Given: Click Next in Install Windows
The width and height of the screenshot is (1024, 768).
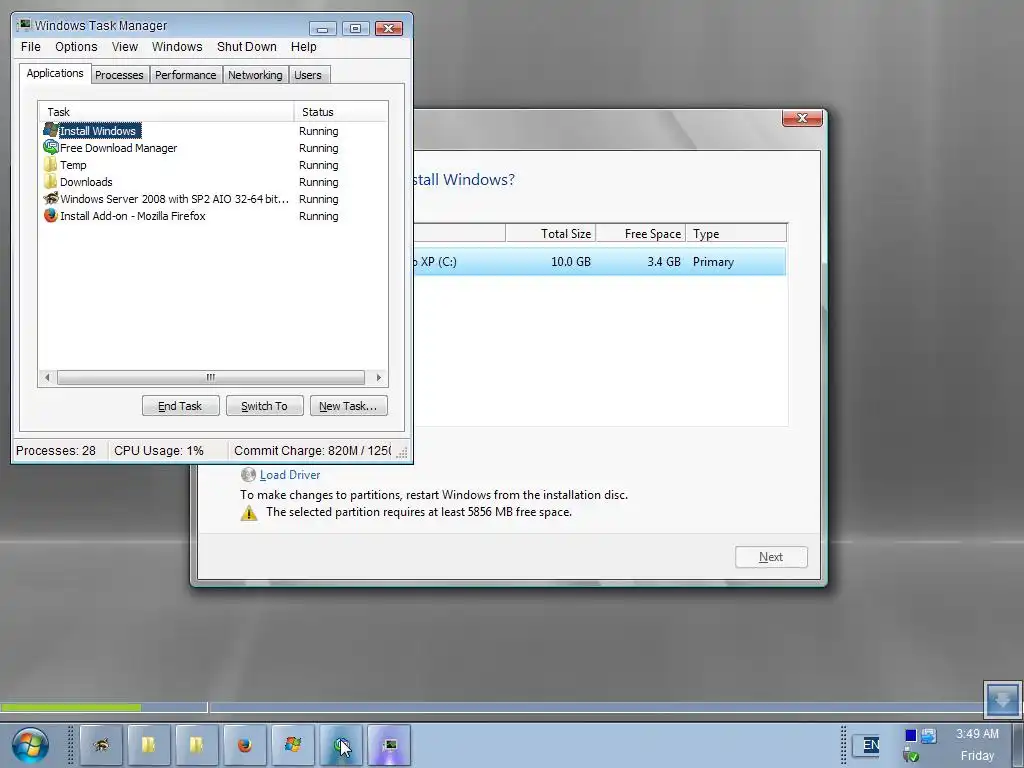Looking at the screenshot, I should click(771, 557).
